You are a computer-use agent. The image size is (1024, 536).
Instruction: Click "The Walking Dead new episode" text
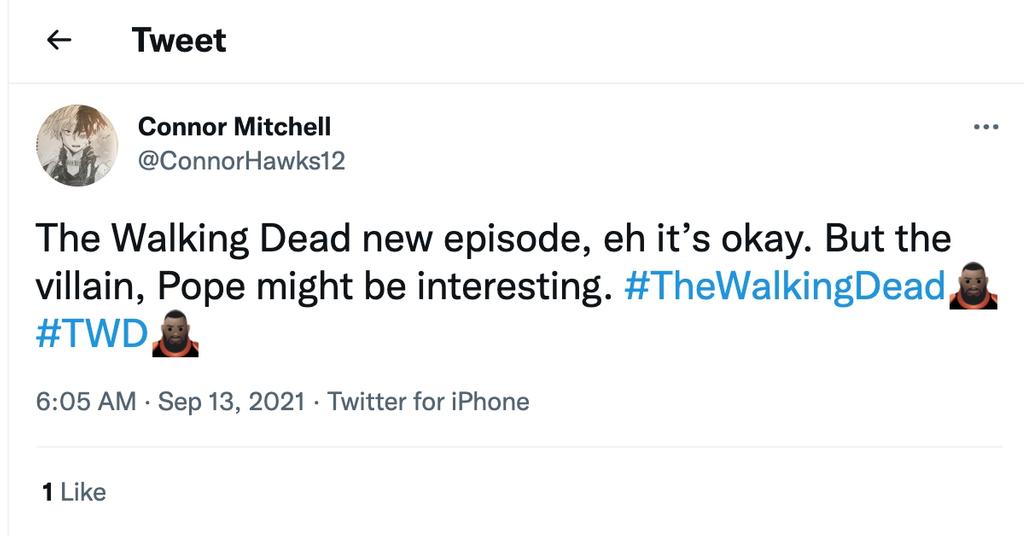tap(300, 239)
